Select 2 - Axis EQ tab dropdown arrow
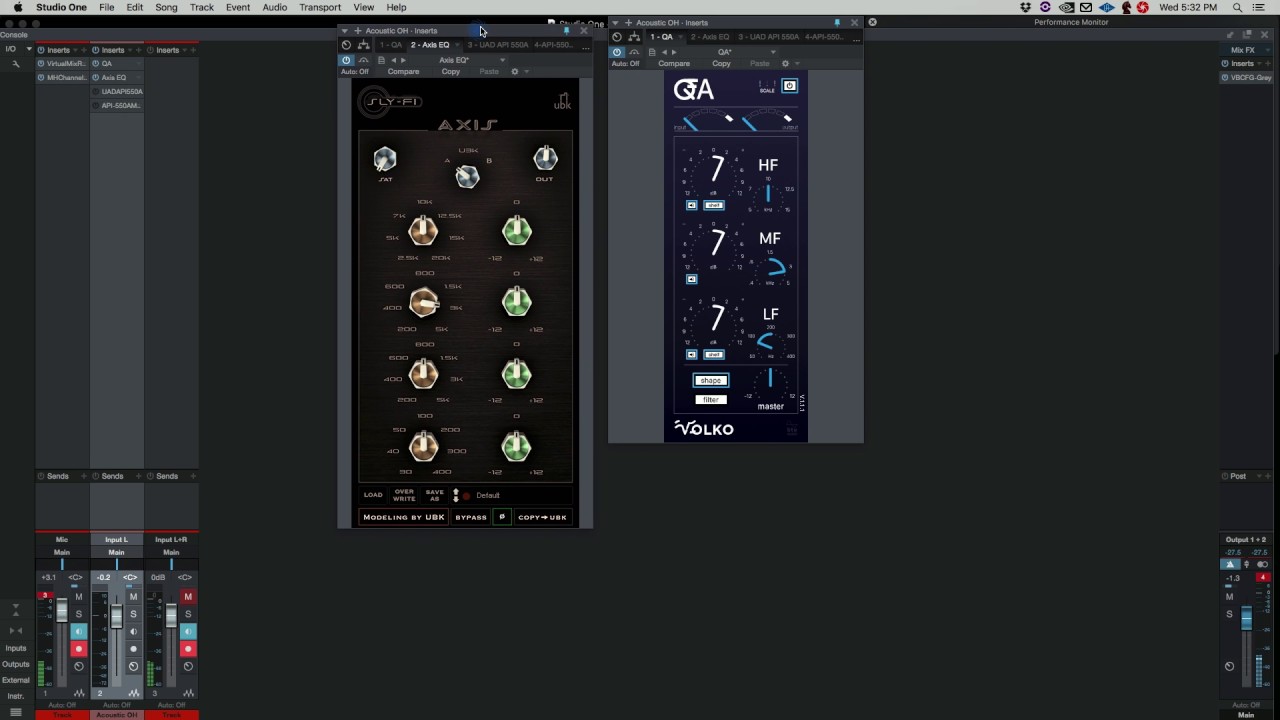Screen dimensions: 1280x720 pyautogui.click(x=457, y=45)
